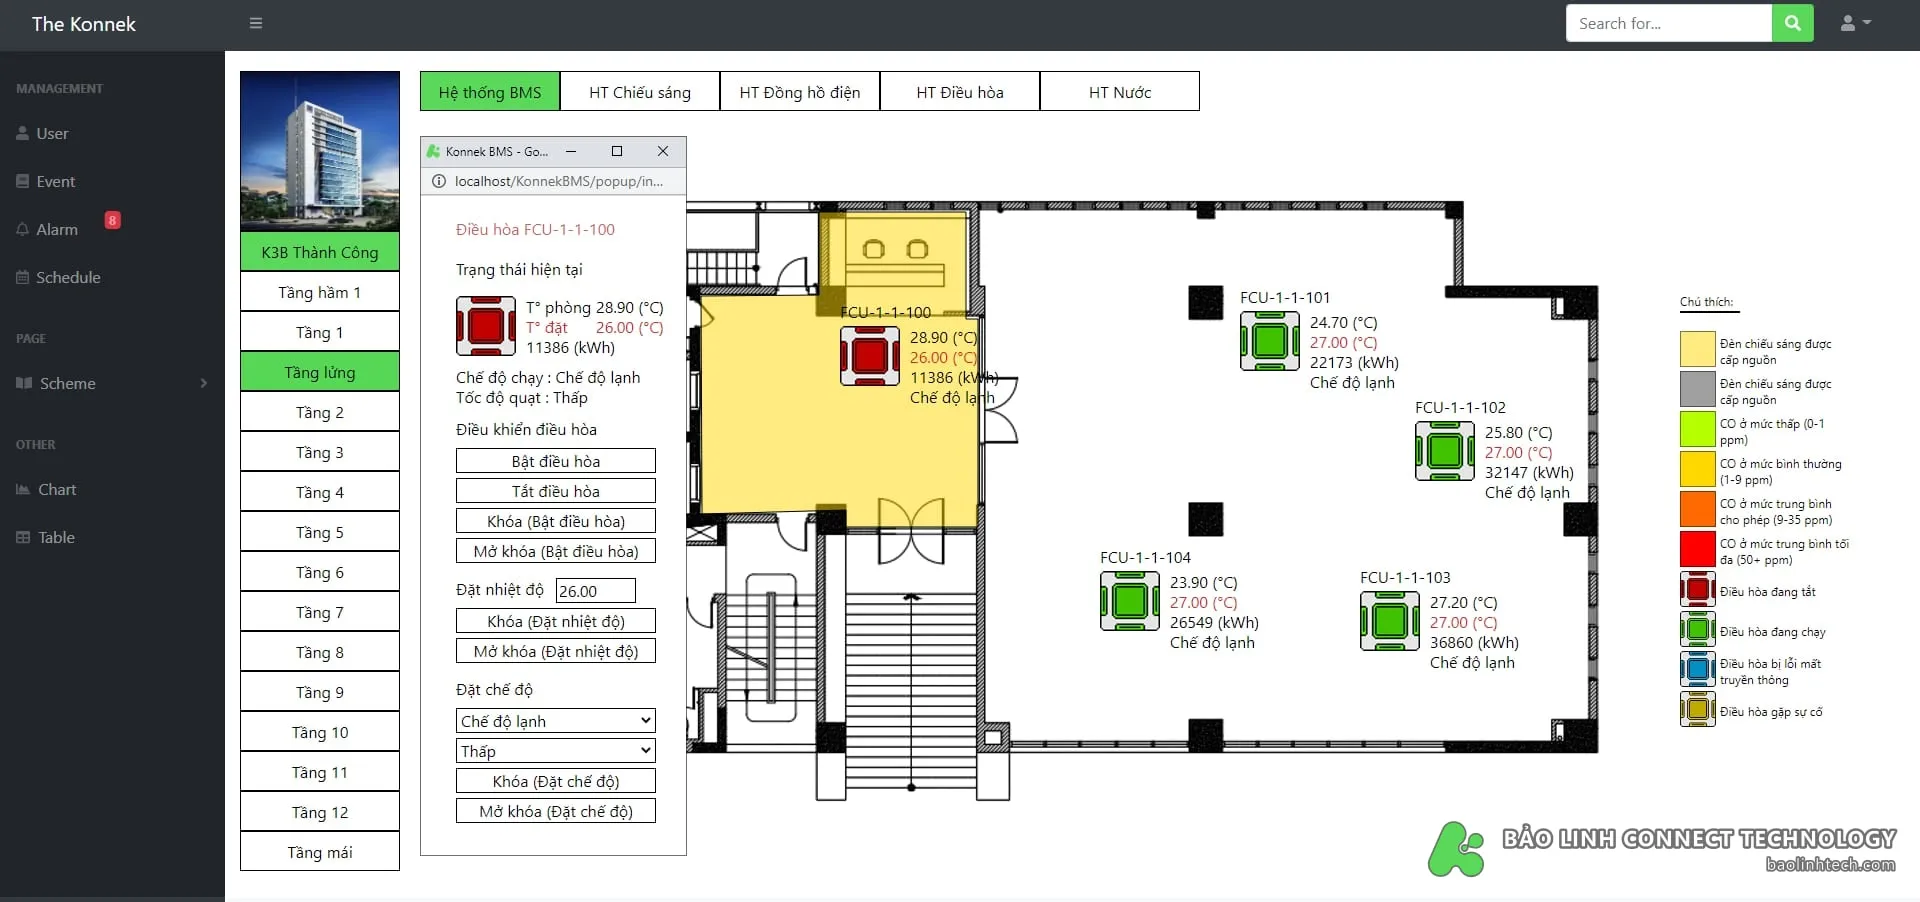Image resolution: width=1920 pixels, height=902 pixels.
Task: Click 'Khóa (Bật điều hòa)' button
Action: [x=556, y=521]
